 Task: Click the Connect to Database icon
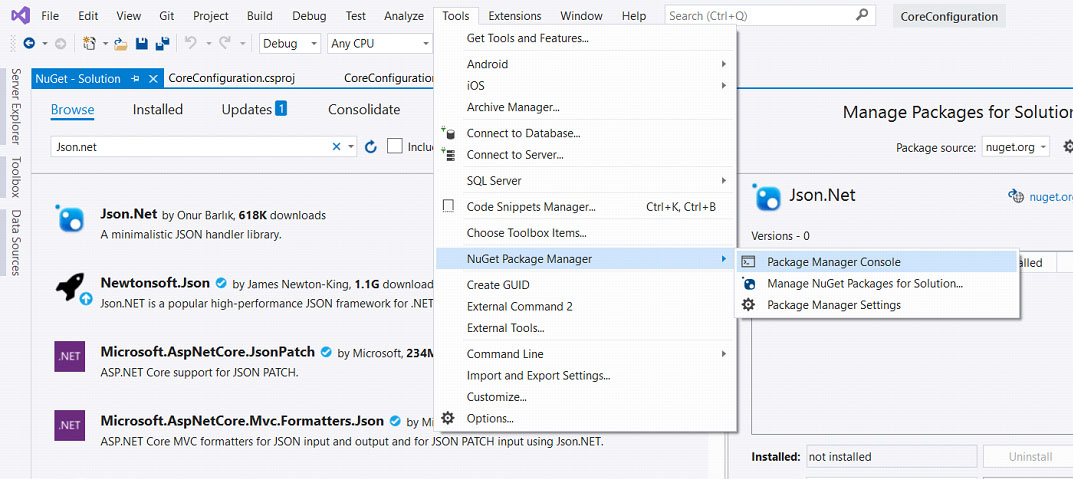point(449,133)
